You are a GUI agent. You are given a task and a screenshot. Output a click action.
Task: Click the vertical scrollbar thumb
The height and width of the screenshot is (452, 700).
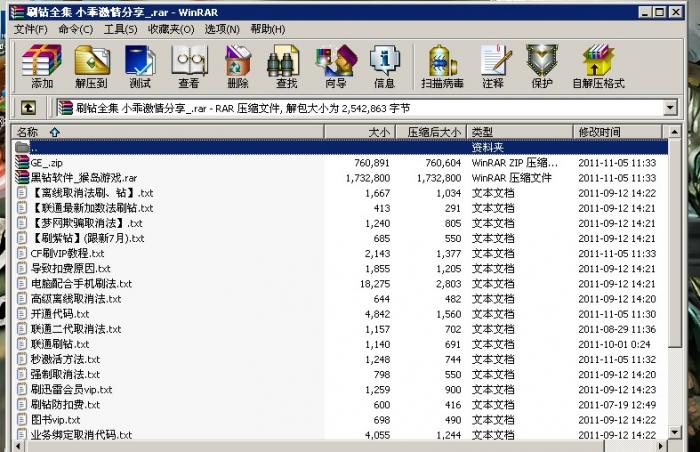pos(675,243)
